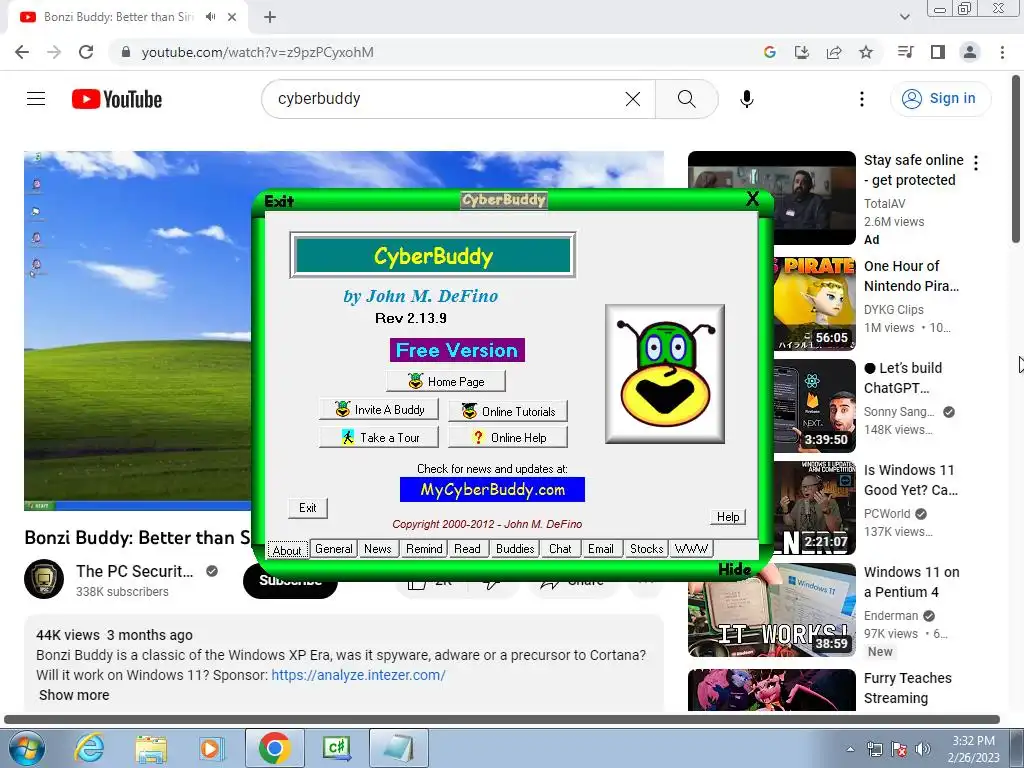Screen dimensions: 1024x768
Task: Open CyberBuddy Home Page button
Action: [446, 381]
